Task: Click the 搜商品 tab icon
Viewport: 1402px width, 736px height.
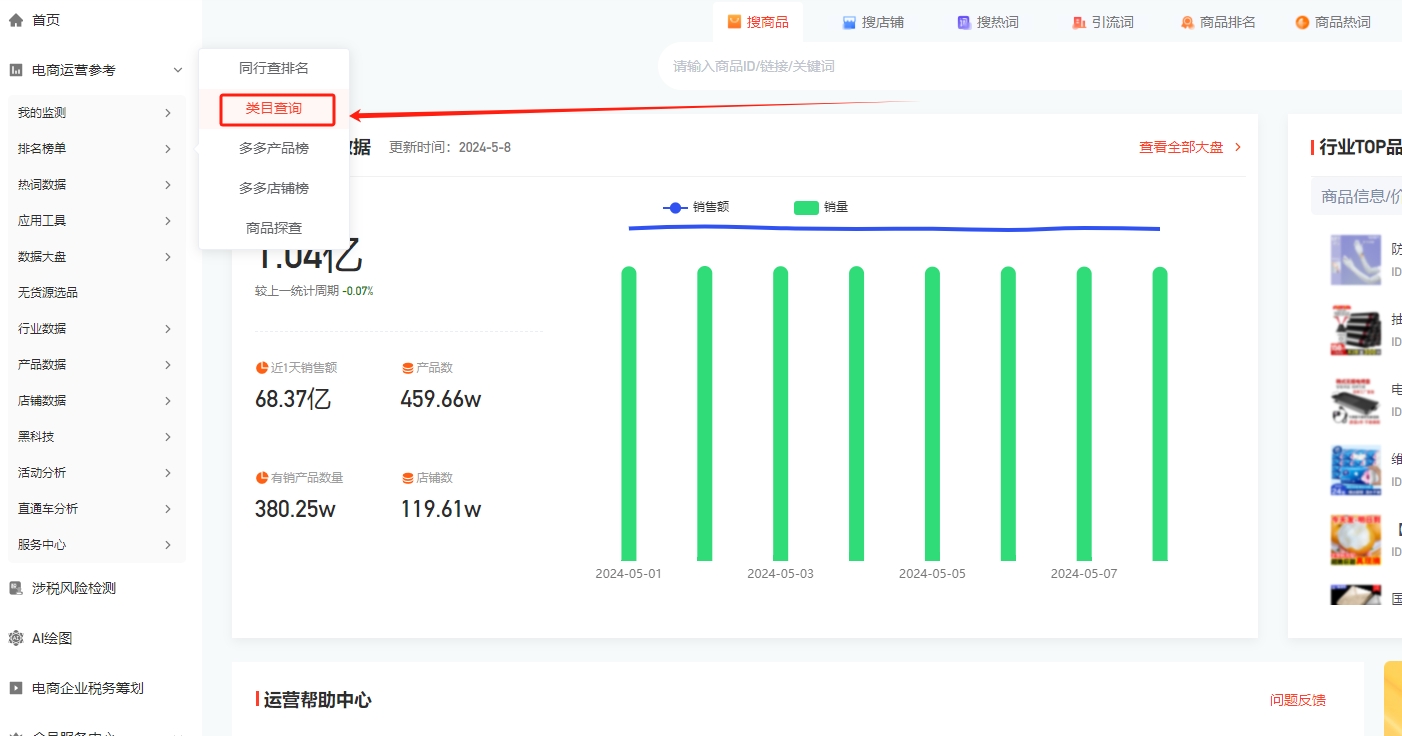Action: pyautogui.click(x=734, y=22)
